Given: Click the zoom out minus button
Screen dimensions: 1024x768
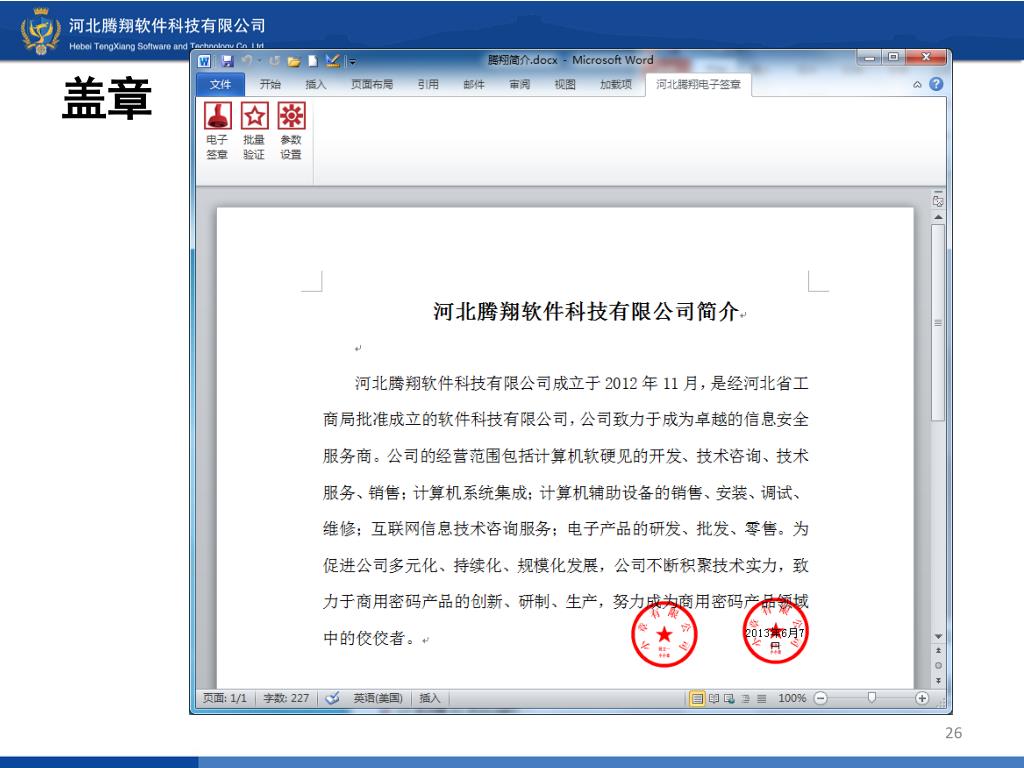Looking at the screenshot, I should (x=821, y=698).
